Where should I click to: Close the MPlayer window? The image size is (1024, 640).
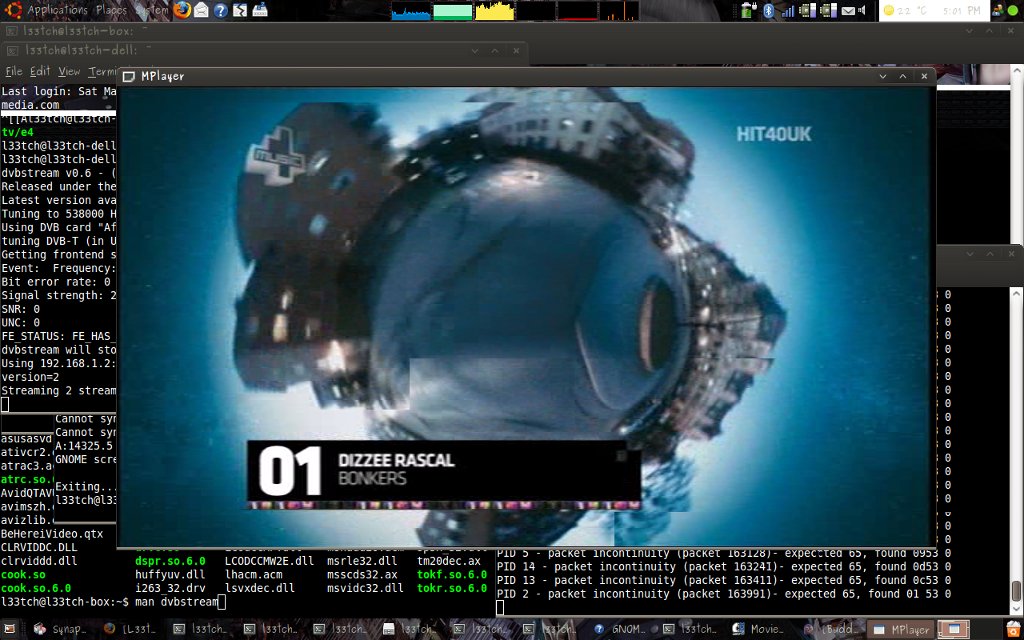(x=924, y=76)
